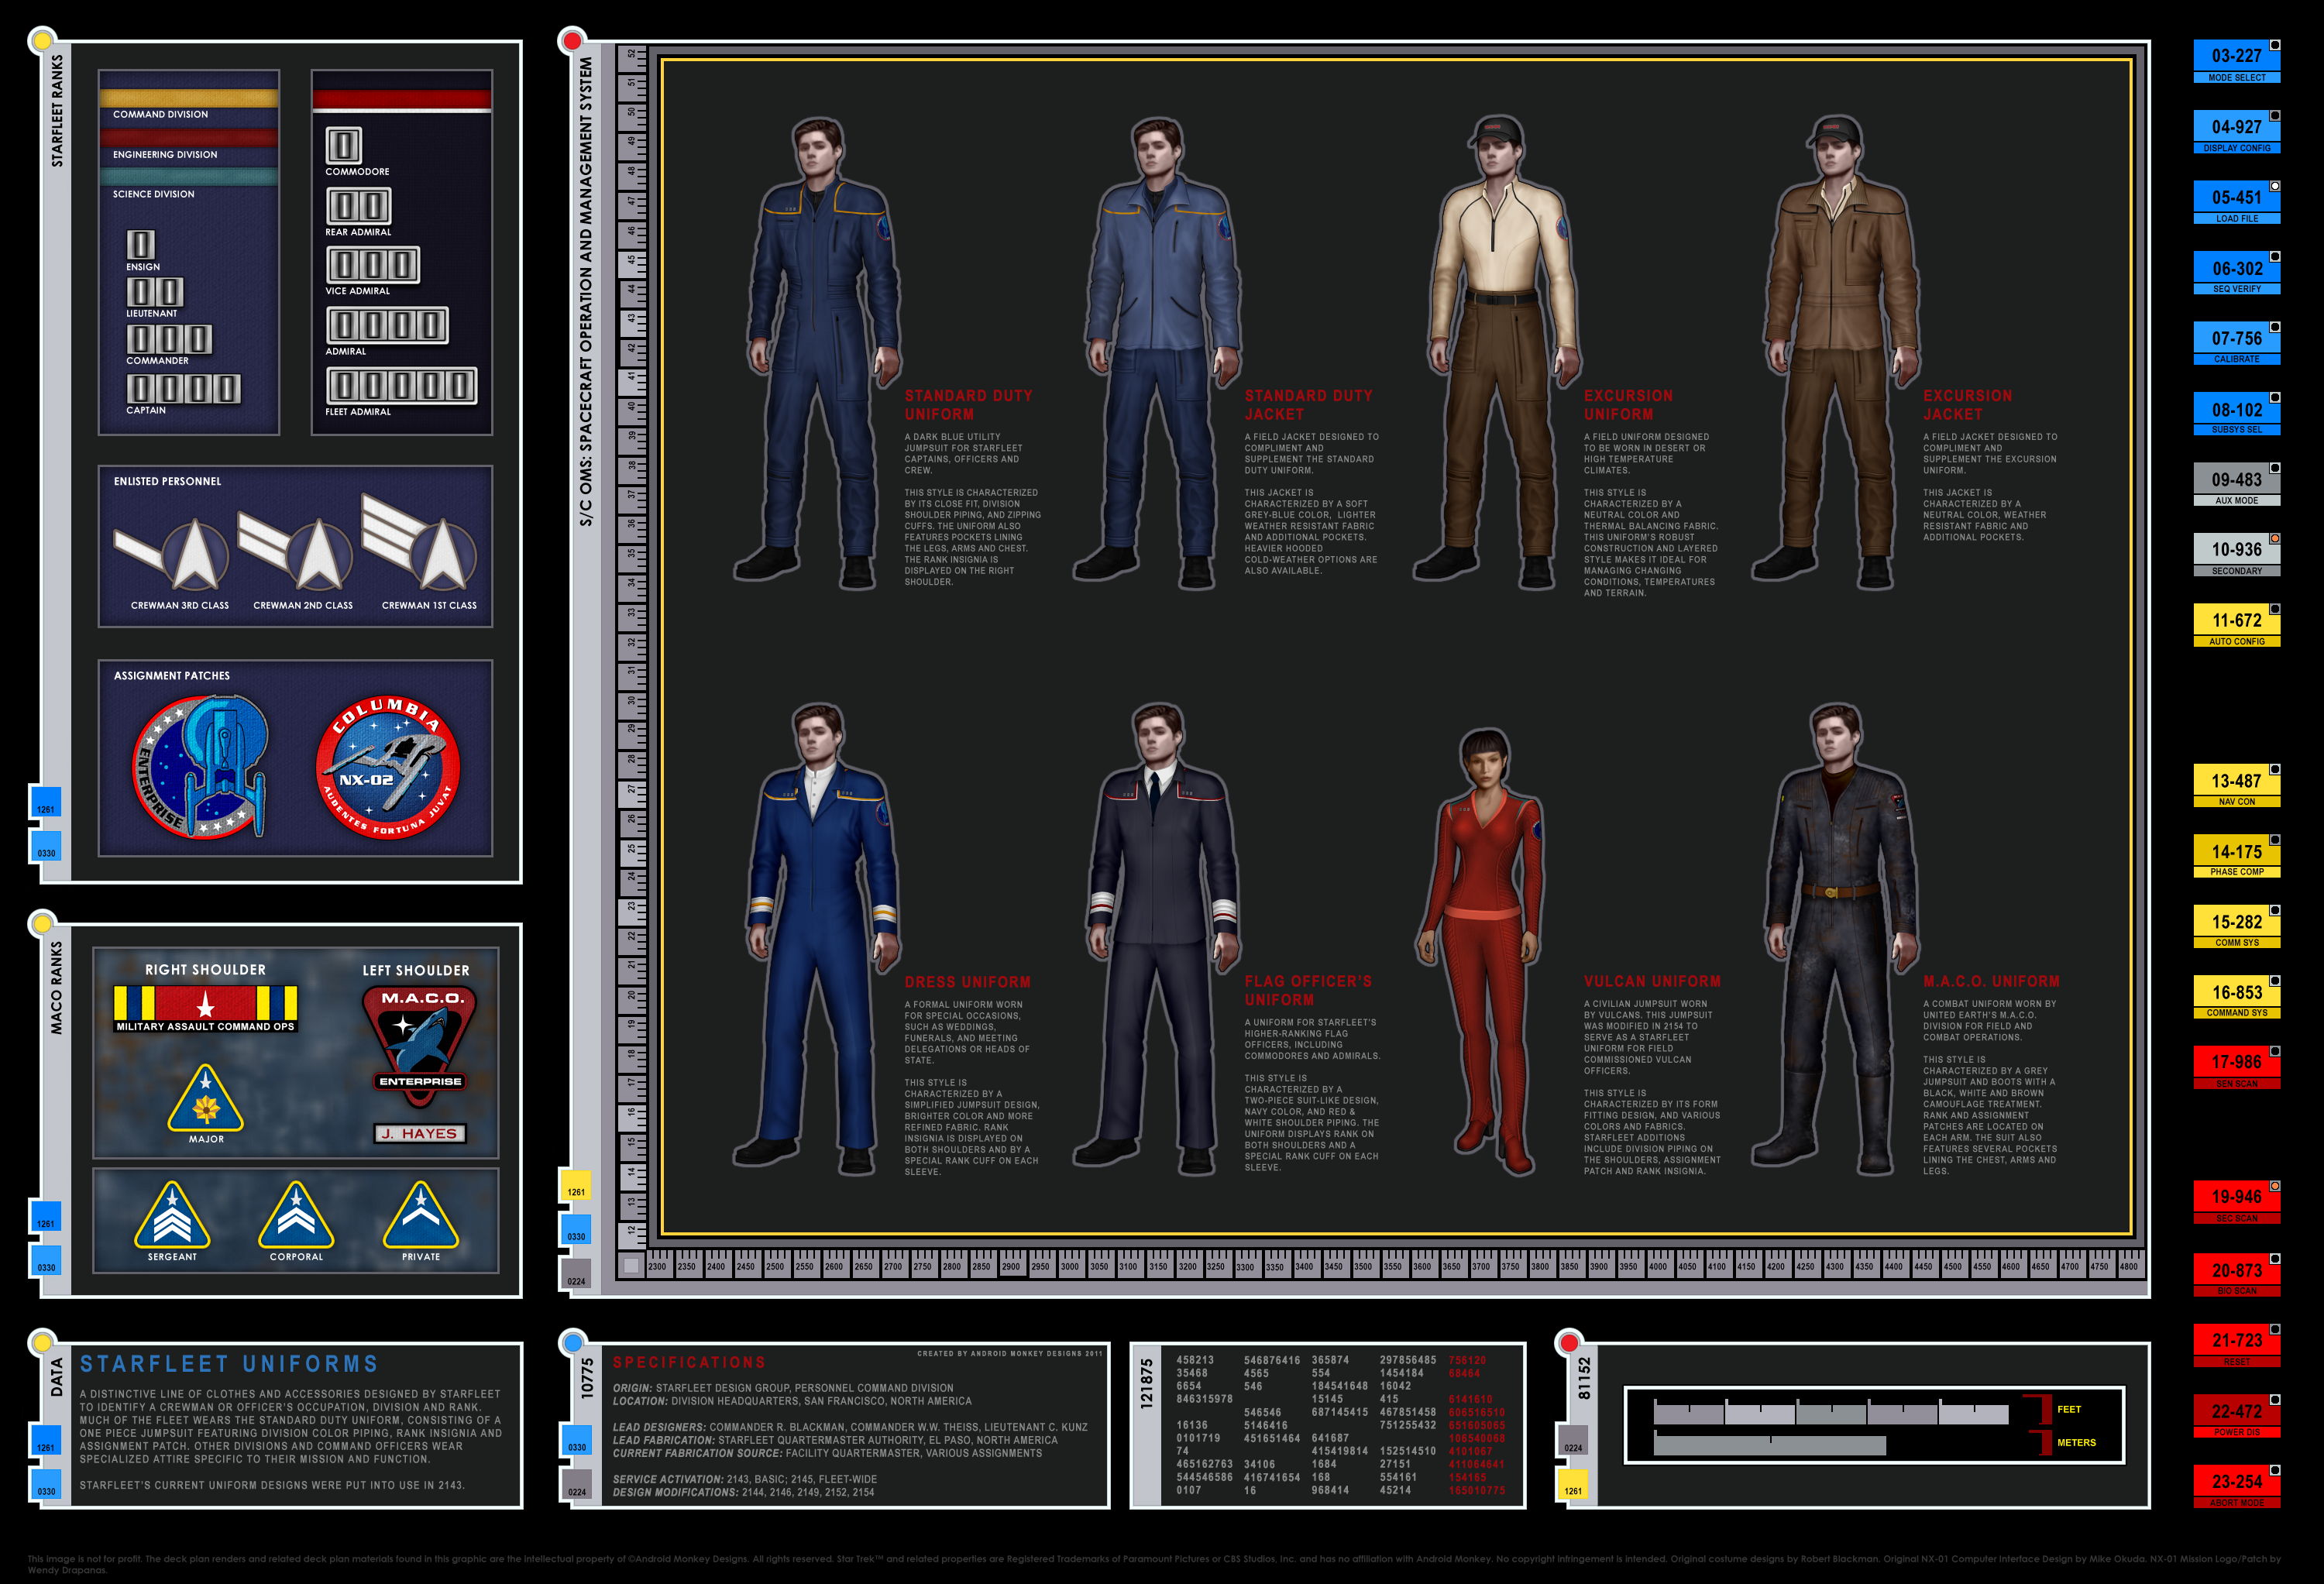The width and height of the screenshot is (2324, 1584).
Task: Click the yellow circle on Starfleet Ranks panel
Action: [x=42, y=41]
